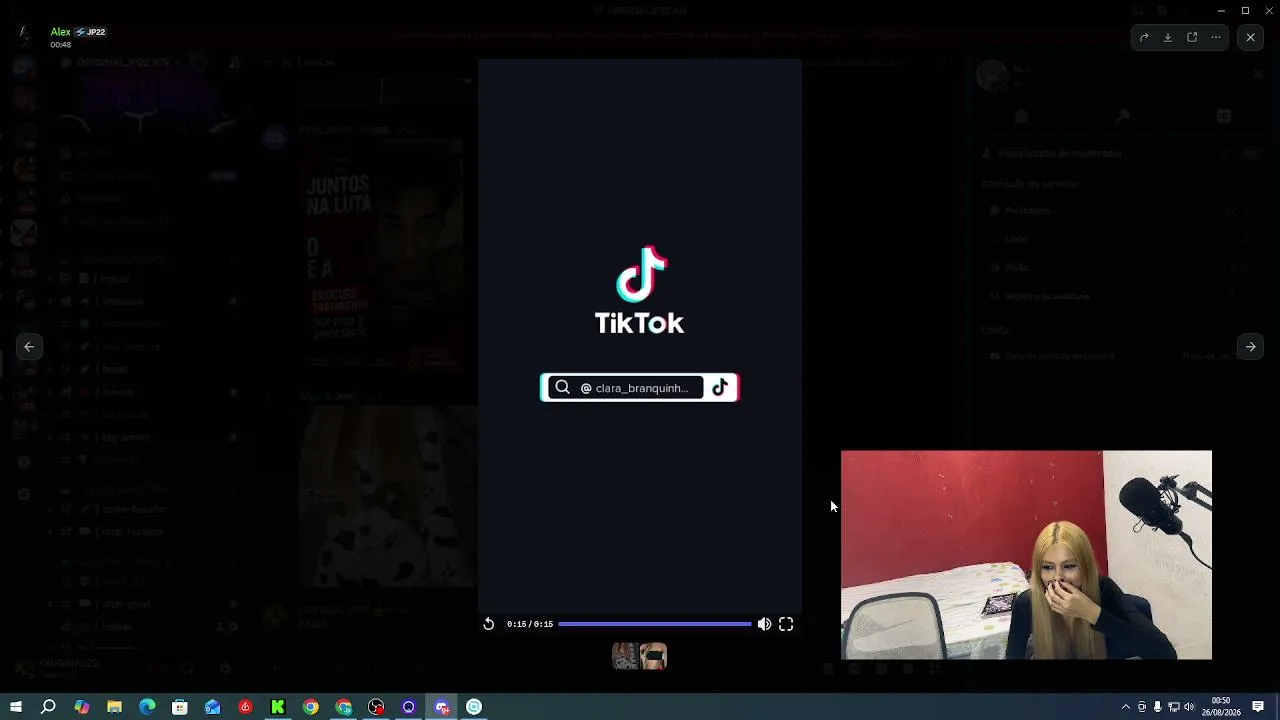Open the camera Meet Now tray icon
Image resolution: width=1280 pixels, height=720 pixels.
click(1142, 707)
